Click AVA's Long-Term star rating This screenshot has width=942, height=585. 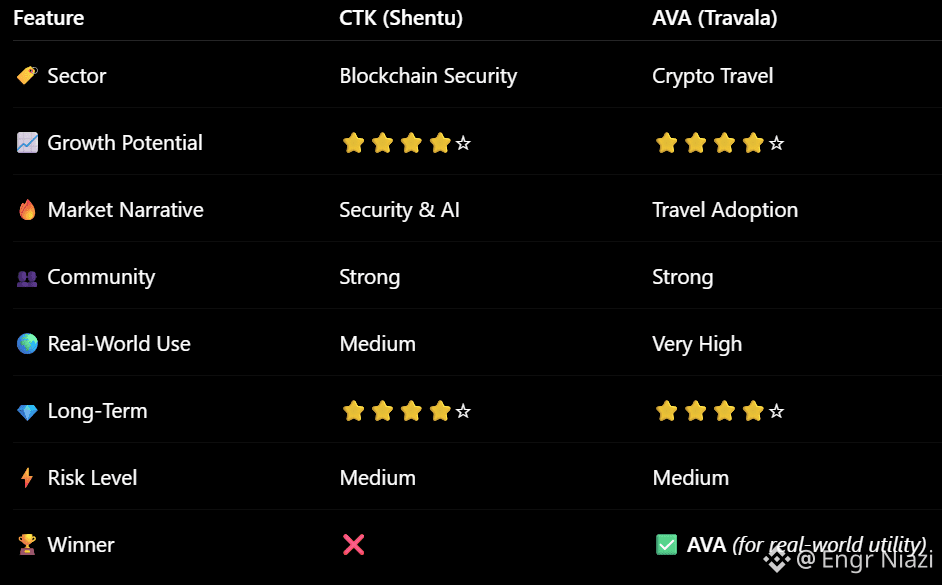pos(720,411)
